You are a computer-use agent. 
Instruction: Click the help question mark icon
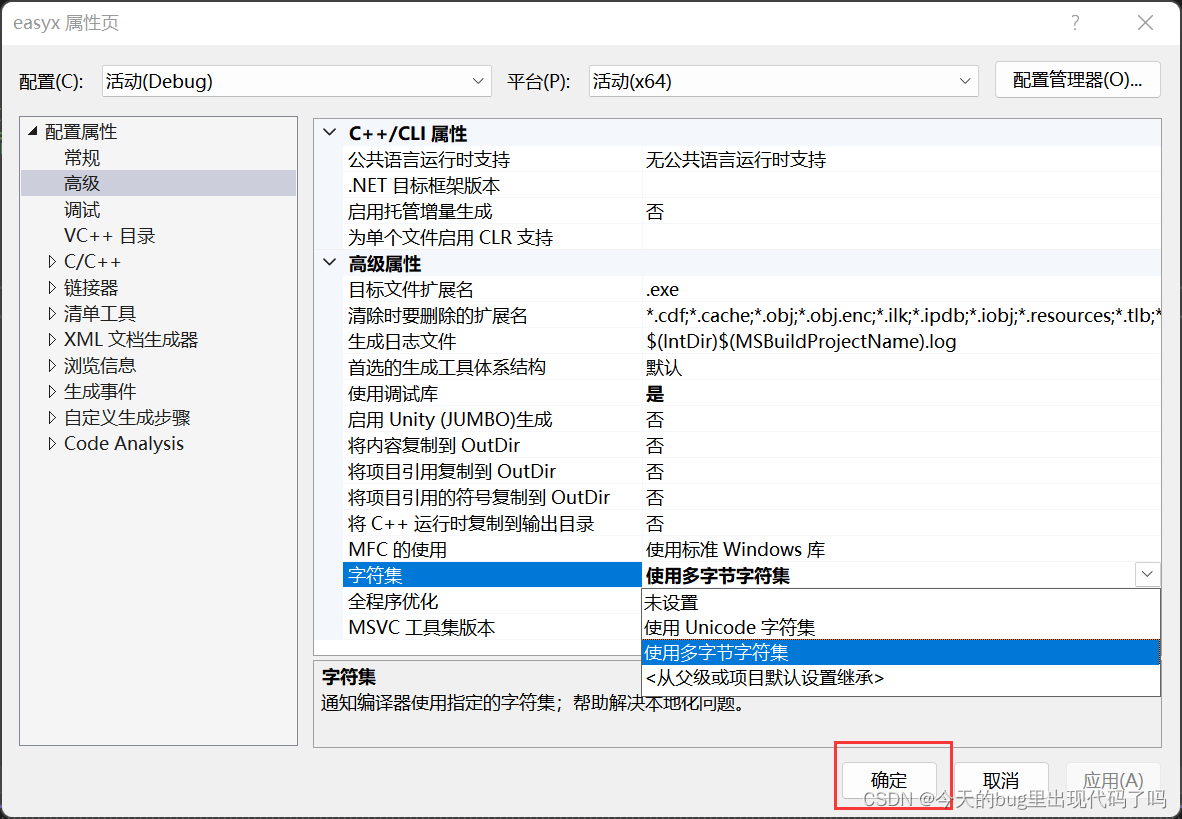(1075, 22)
